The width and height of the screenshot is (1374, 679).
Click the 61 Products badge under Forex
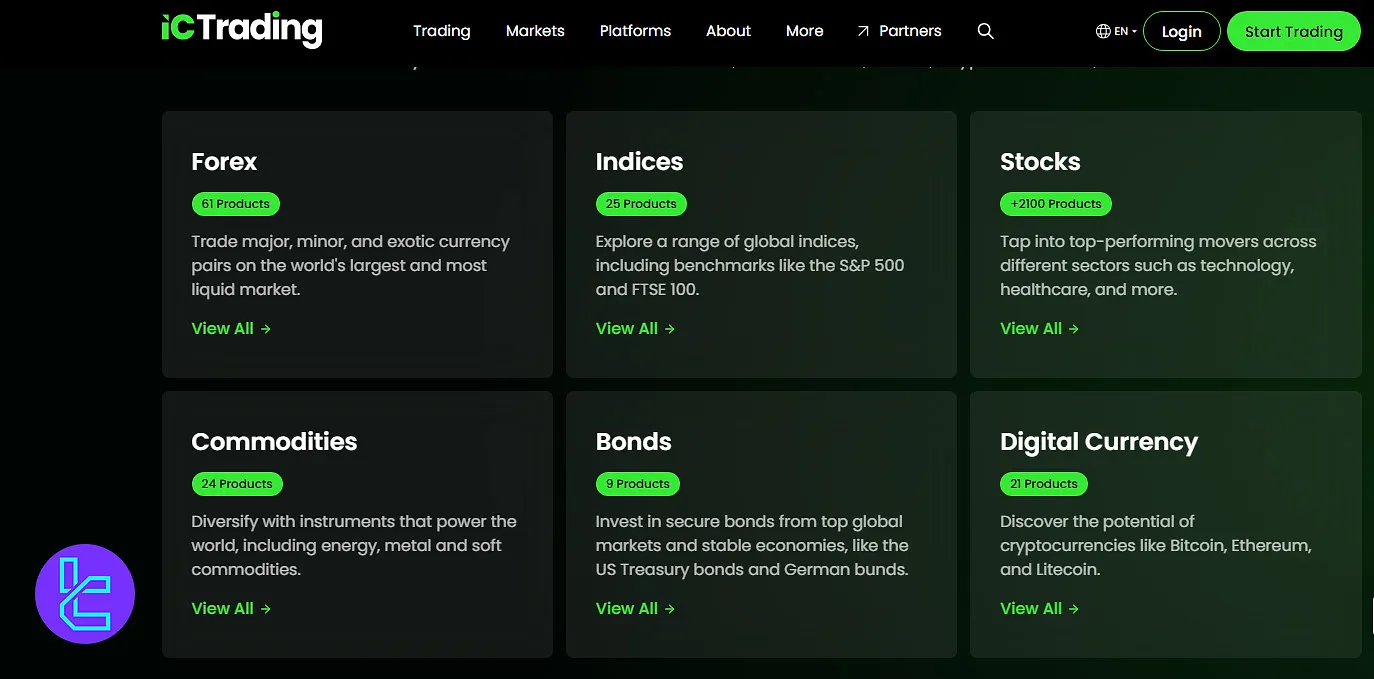point(235,204)
